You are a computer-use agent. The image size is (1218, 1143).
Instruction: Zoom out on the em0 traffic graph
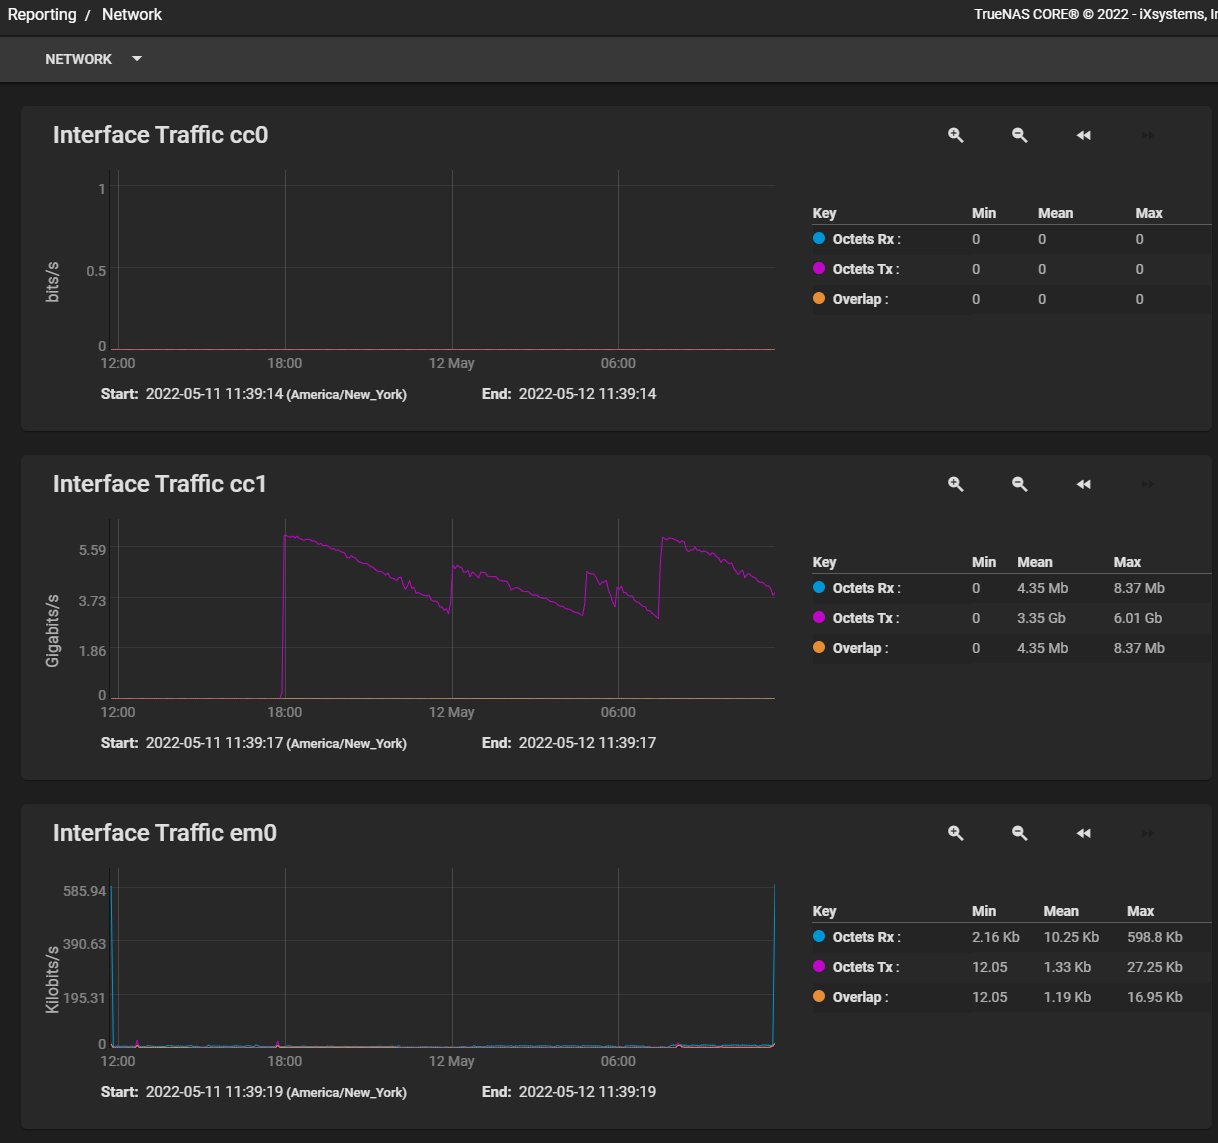click(x=1020, y=833)
